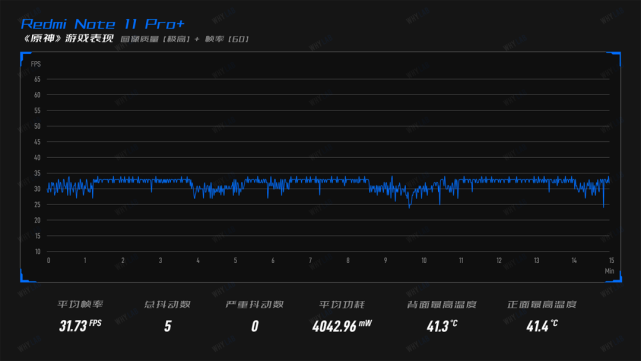The height and width of the screenshot is (361, 641).
Task: Click minute '2' on the x-axis
Action: [123, 260]
